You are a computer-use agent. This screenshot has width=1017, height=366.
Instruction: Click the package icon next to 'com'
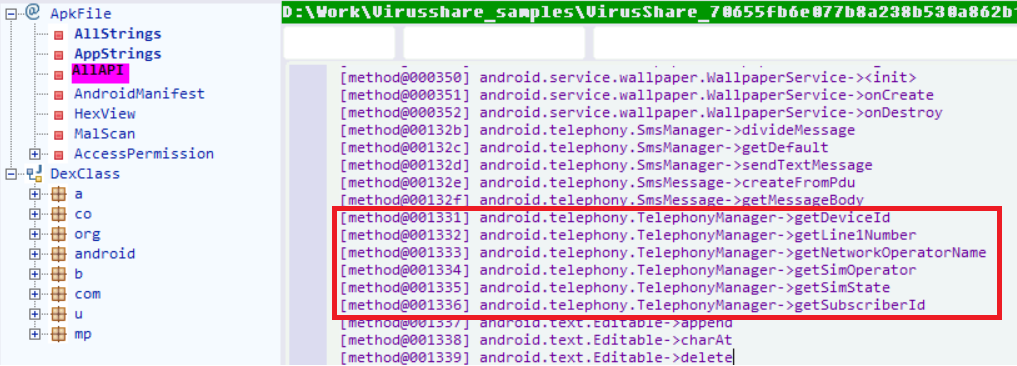pyautogui.click(x=59, y=294)
